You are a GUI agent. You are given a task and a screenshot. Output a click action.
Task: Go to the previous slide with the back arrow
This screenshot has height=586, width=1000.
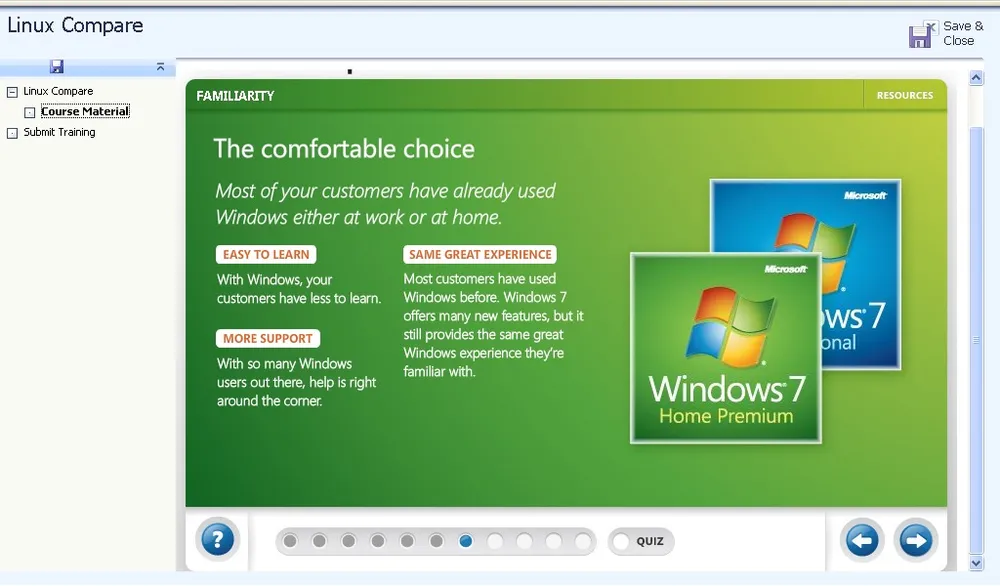pyautogui.click(x=862, y=541)
